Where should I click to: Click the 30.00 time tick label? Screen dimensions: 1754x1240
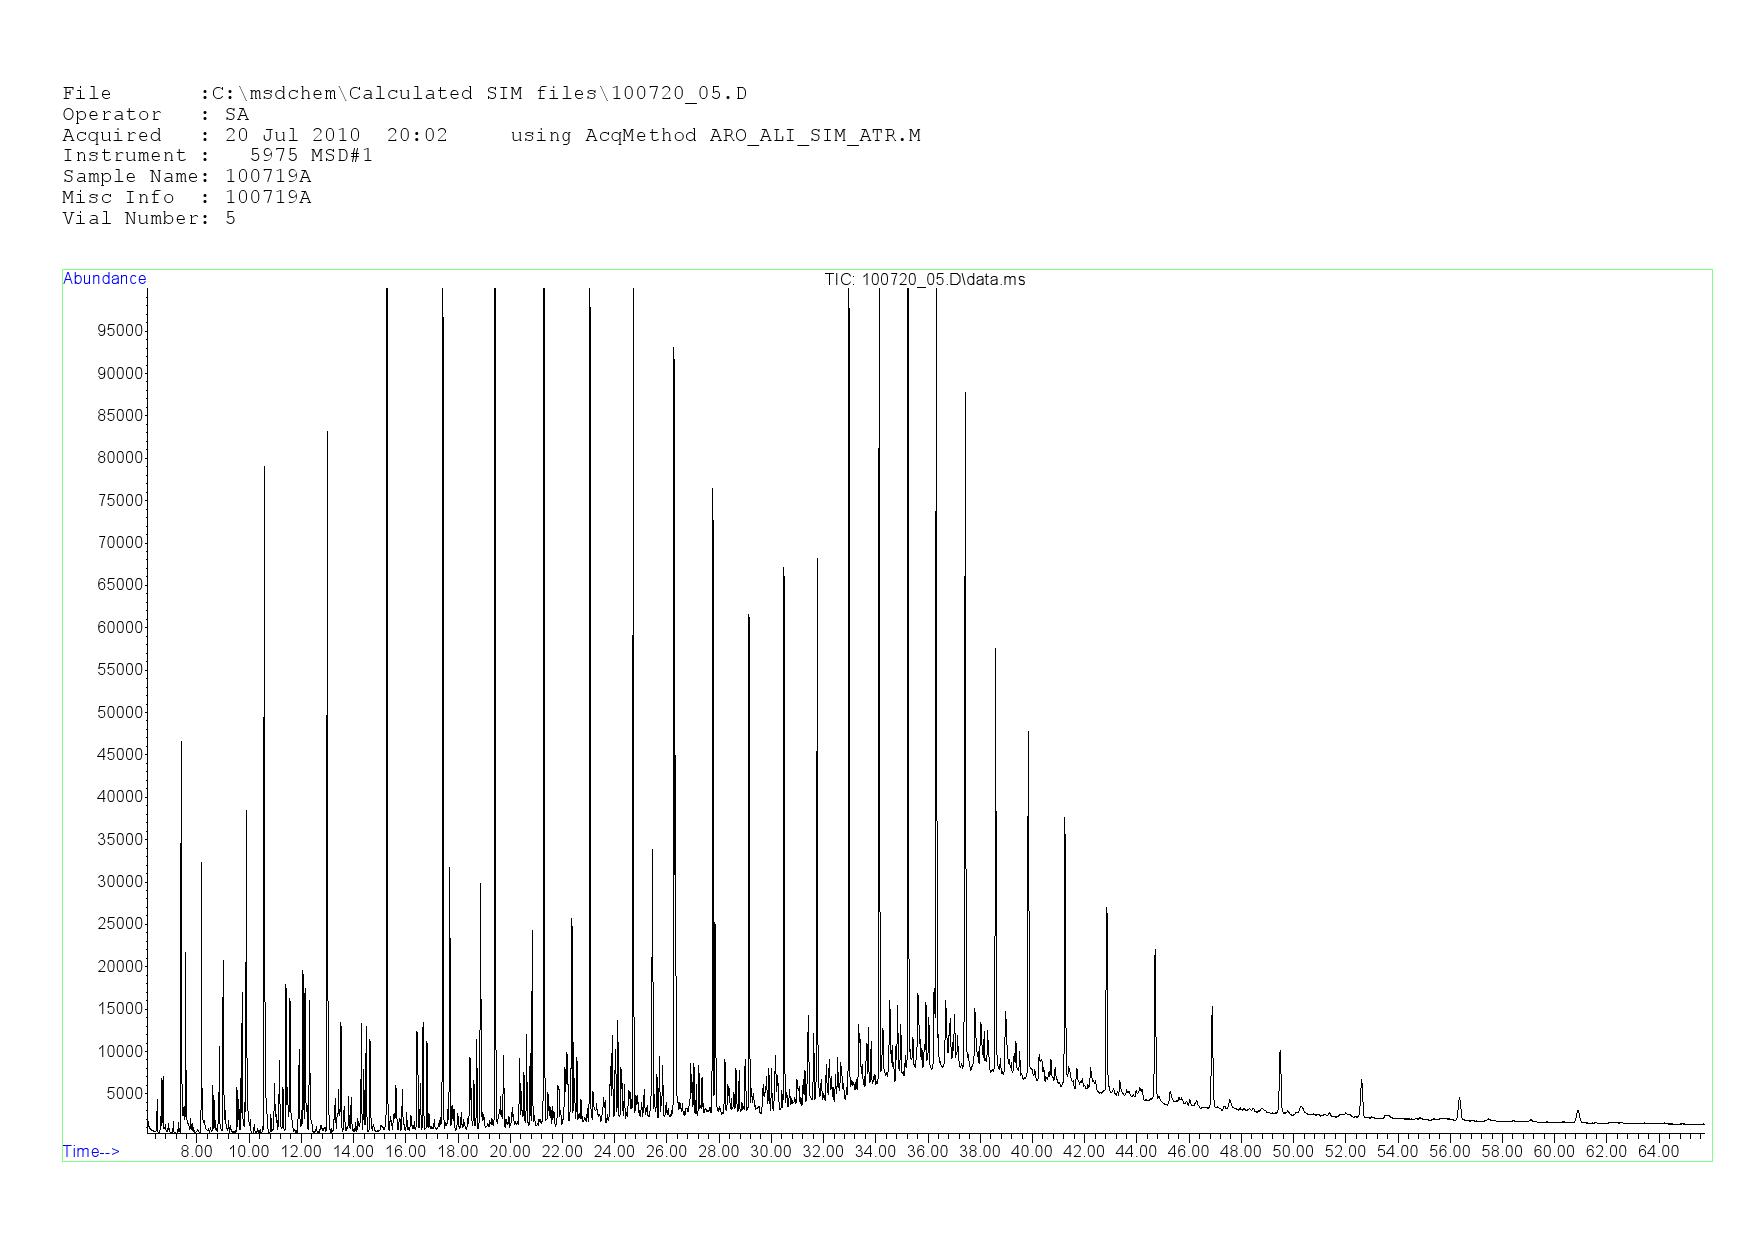(770, 1152)
